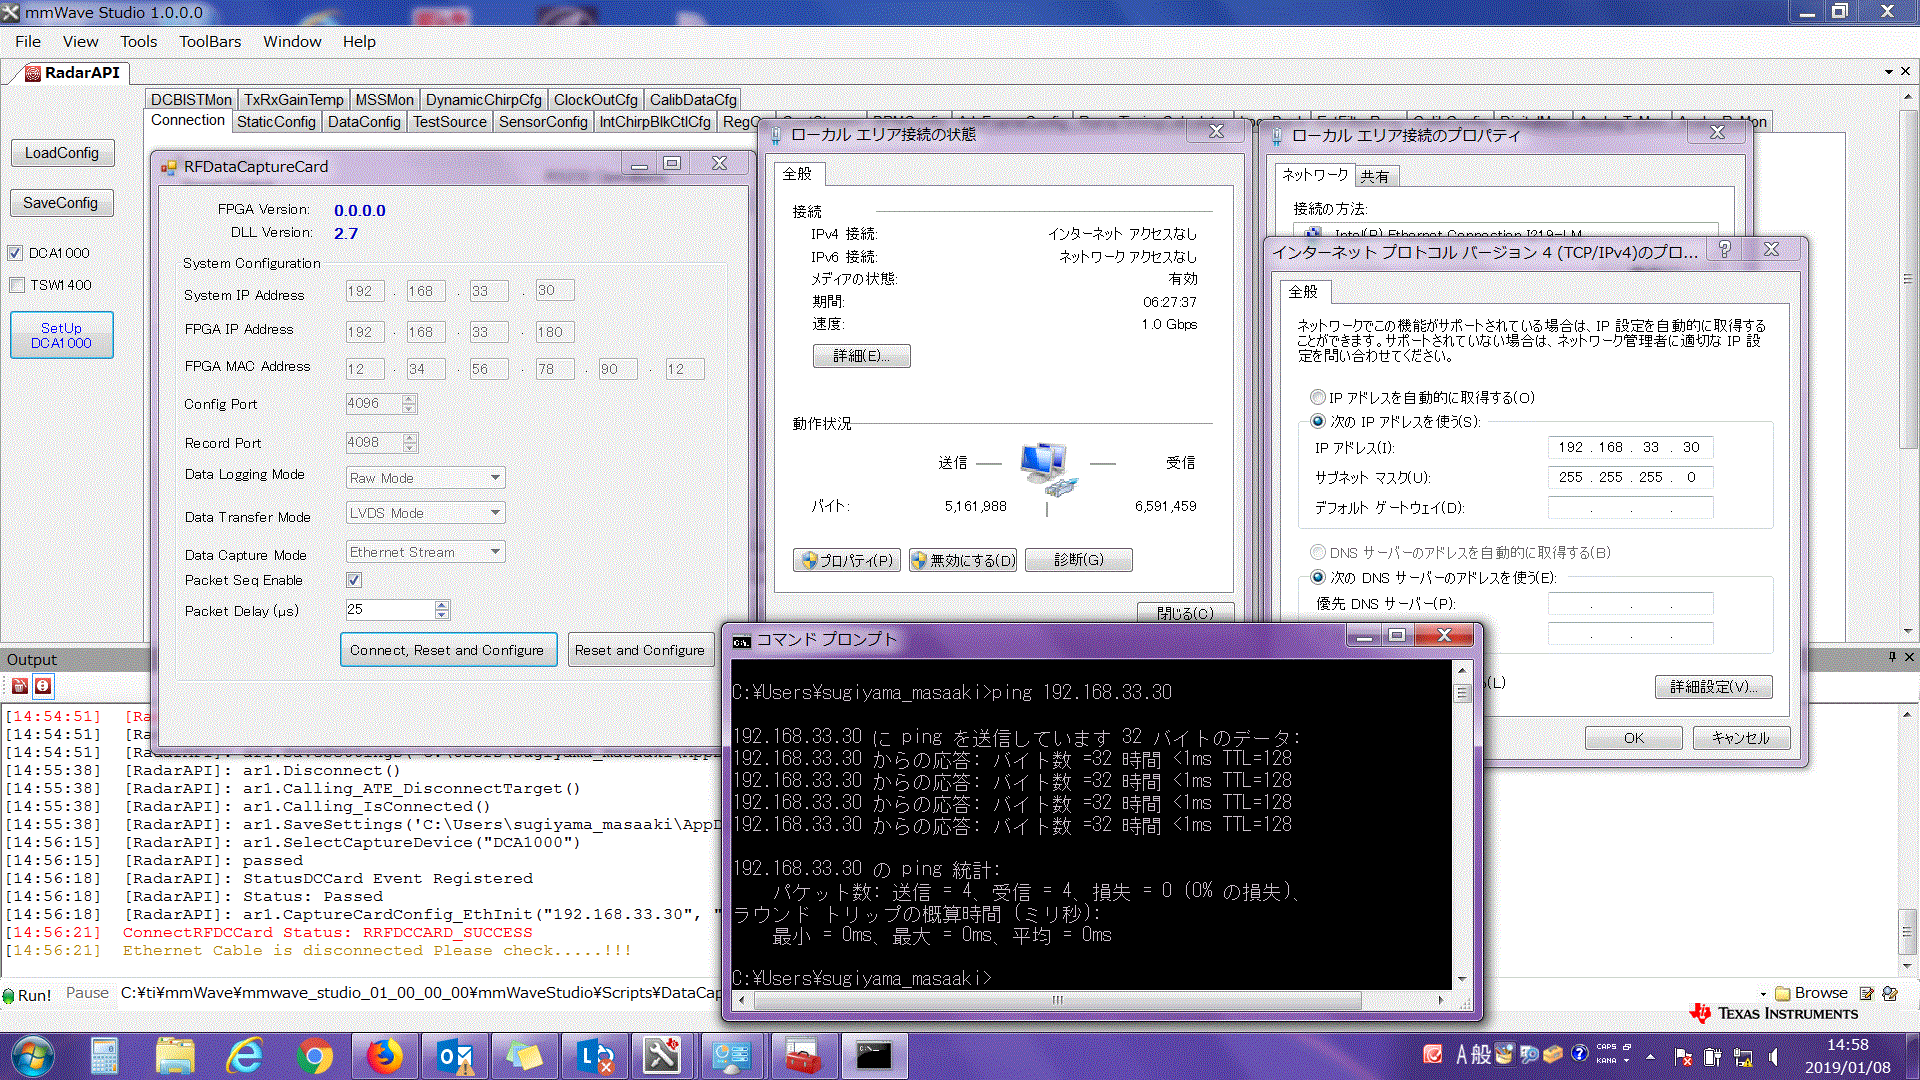Switch to the 共有 tab in properties window

coord(1375,176)
